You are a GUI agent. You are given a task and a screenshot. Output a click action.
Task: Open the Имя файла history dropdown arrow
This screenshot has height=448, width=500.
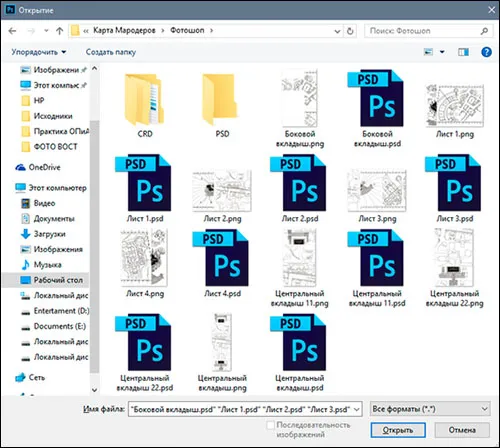point(356,409)
